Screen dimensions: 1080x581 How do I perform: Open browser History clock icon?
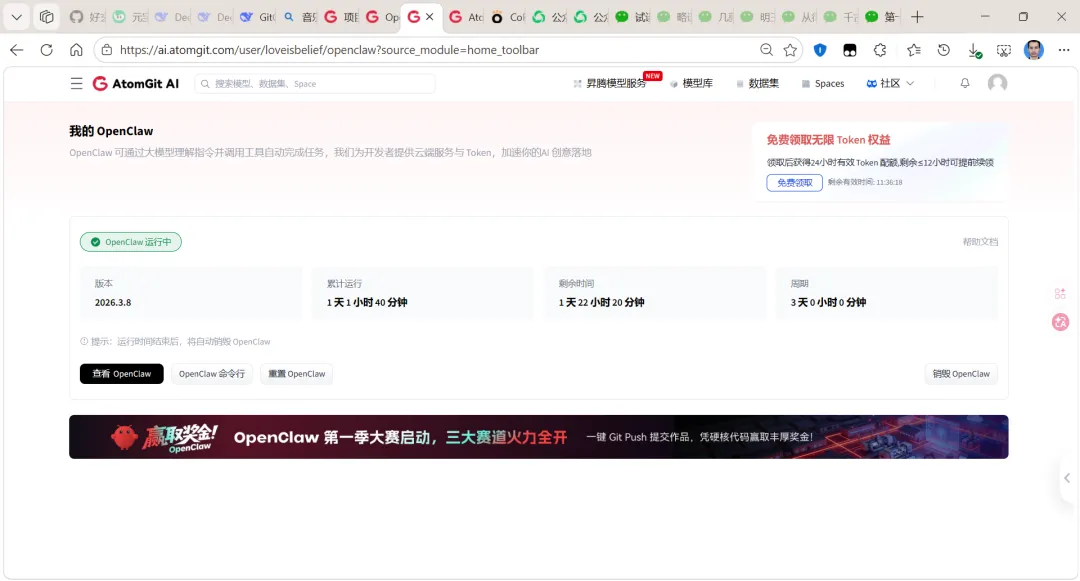[x=944, y=50]
